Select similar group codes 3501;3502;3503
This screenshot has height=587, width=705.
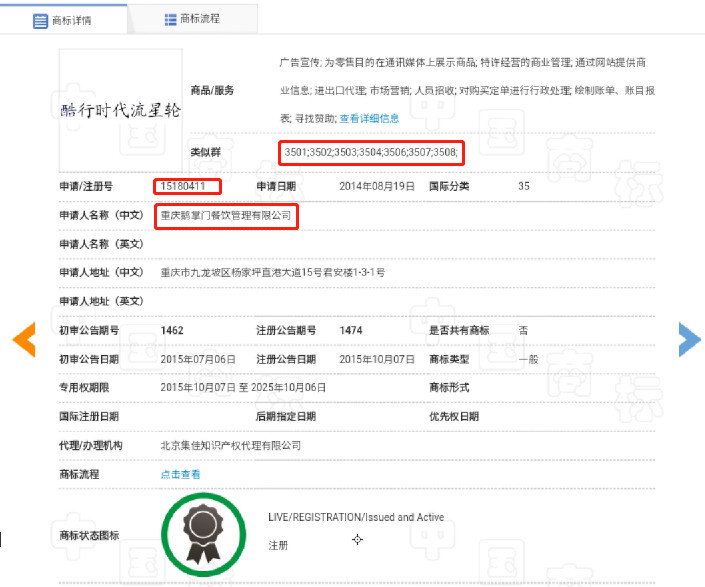click(371, 152)
